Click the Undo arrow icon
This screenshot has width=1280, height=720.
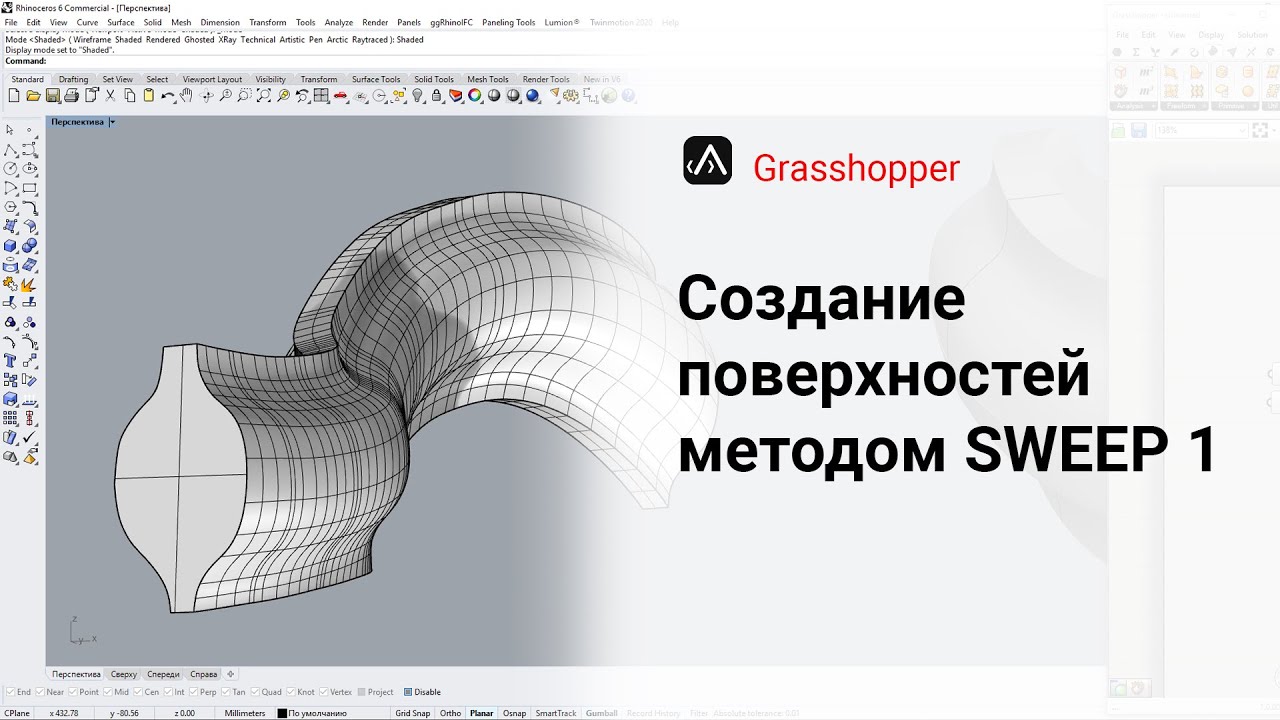pos(168,96)
